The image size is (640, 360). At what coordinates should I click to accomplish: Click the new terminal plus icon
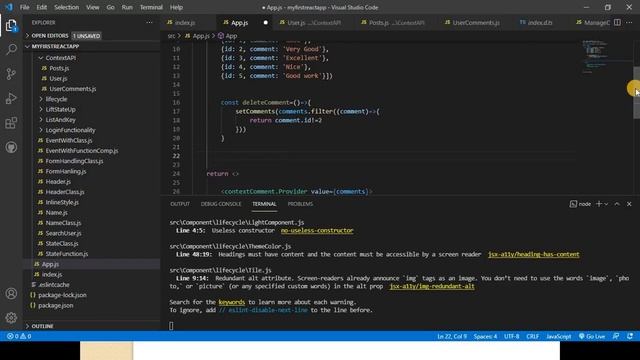(599, 204)
